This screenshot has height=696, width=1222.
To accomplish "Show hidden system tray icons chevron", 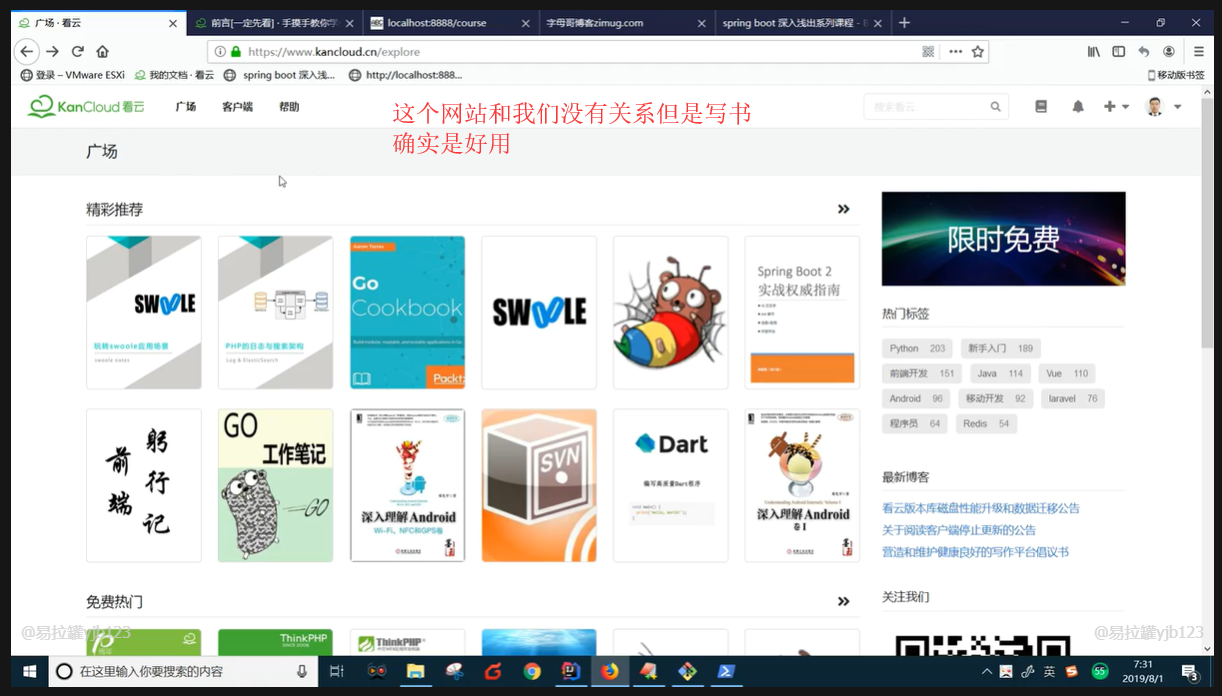I will pyautogui.click(x=987, y=671).
